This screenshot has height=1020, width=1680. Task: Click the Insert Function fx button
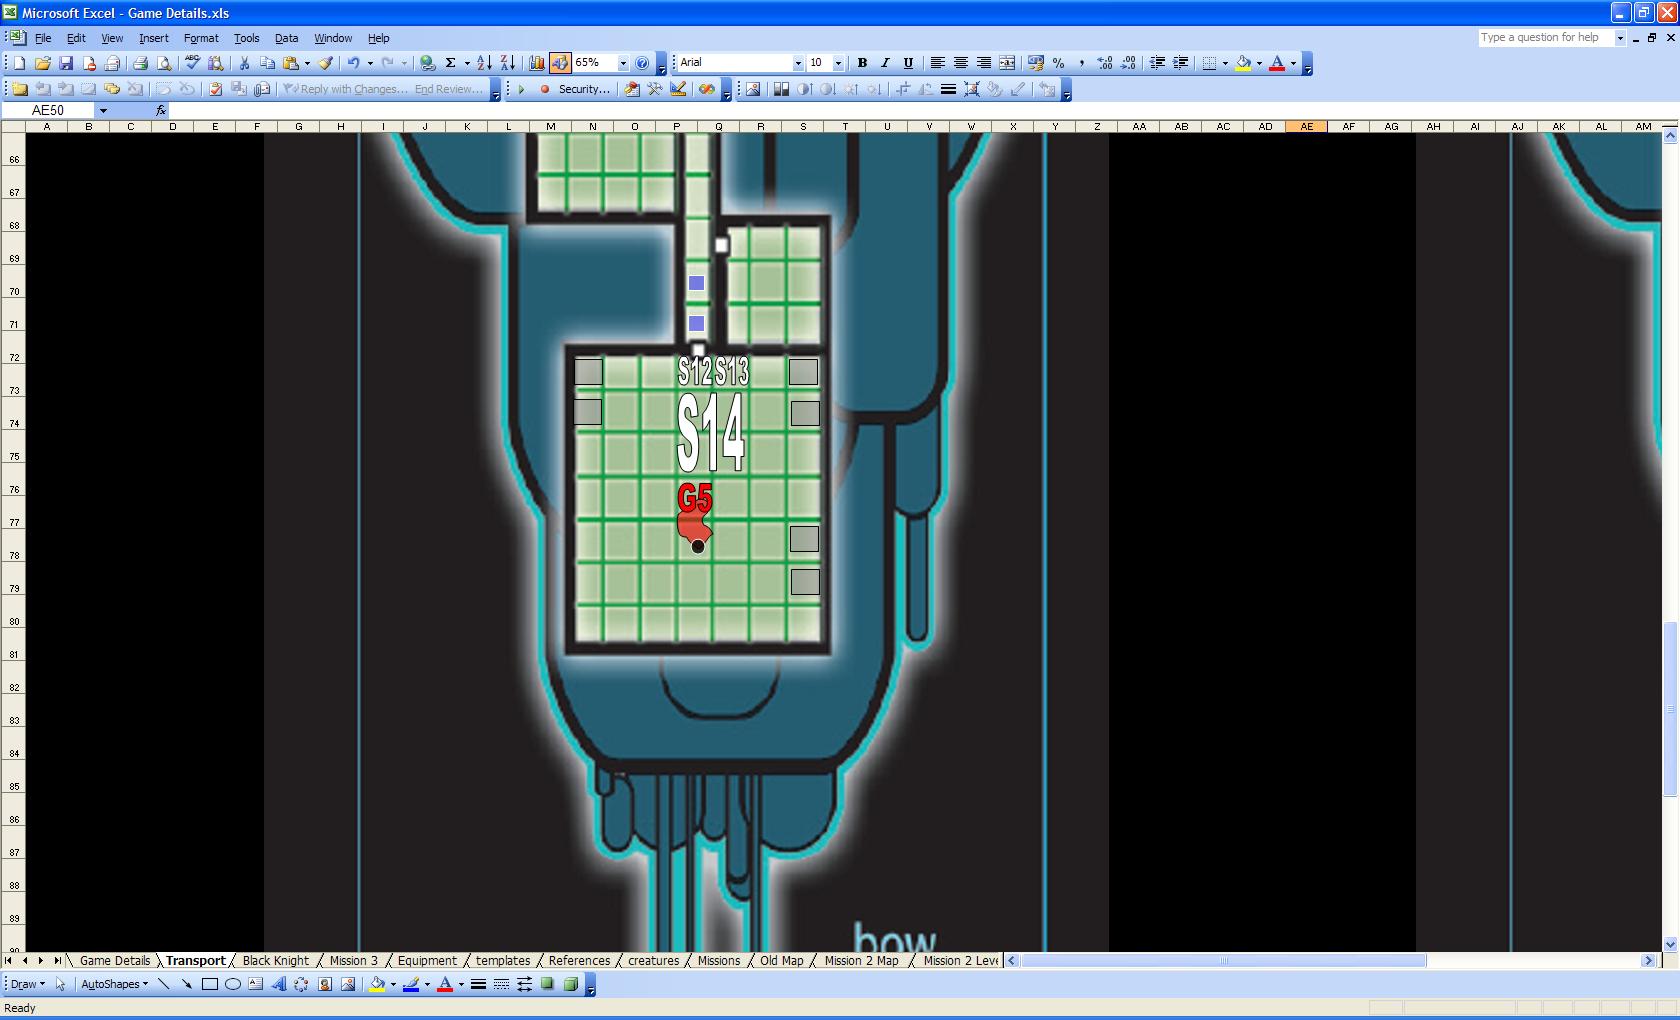(x=161, y=110)
